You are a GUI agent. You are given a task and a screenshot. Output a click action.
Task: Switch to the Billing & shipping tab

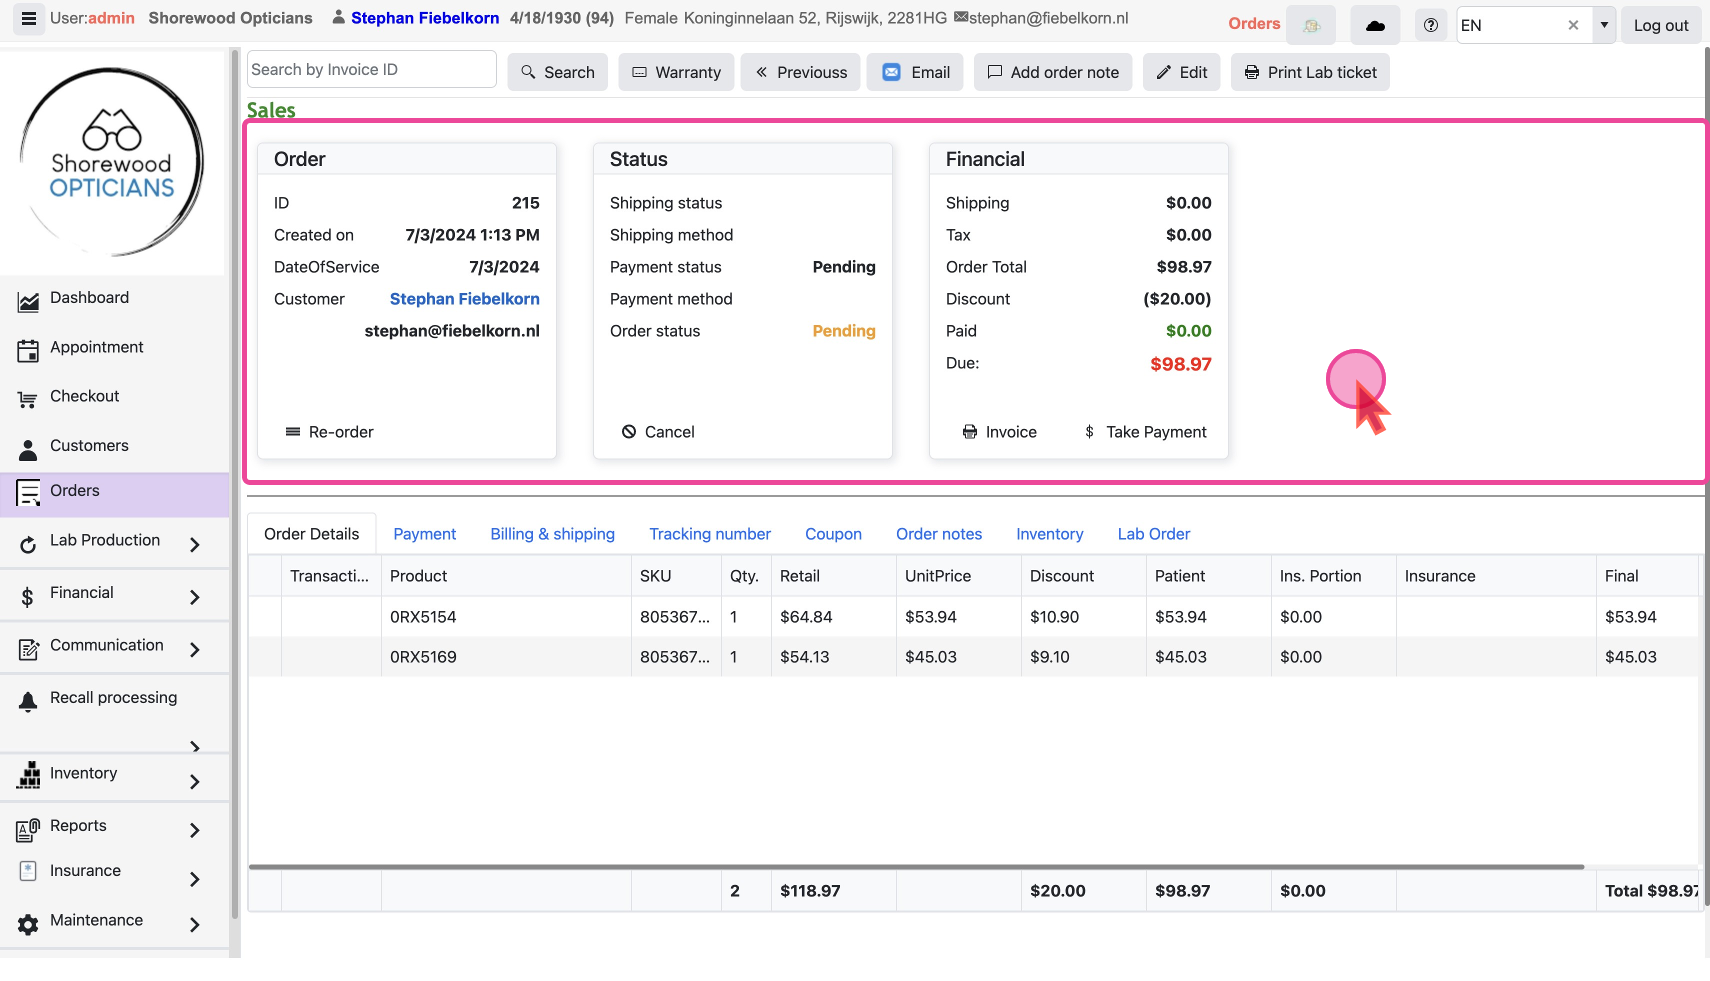point(552,534)
